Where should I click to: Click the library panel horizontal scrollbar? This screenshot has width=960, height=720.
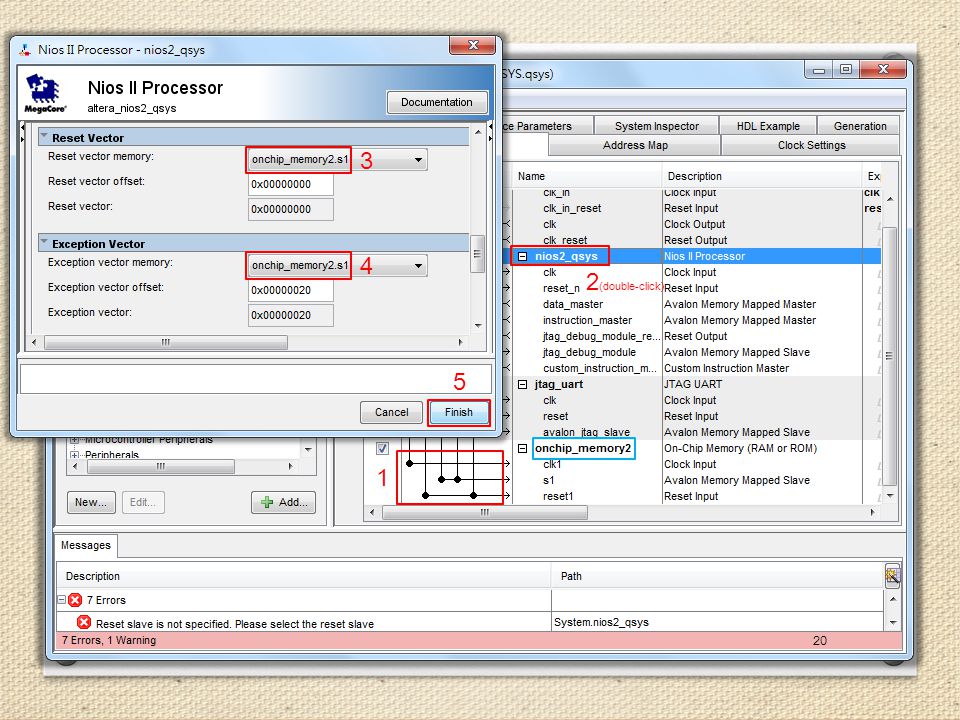160,467
